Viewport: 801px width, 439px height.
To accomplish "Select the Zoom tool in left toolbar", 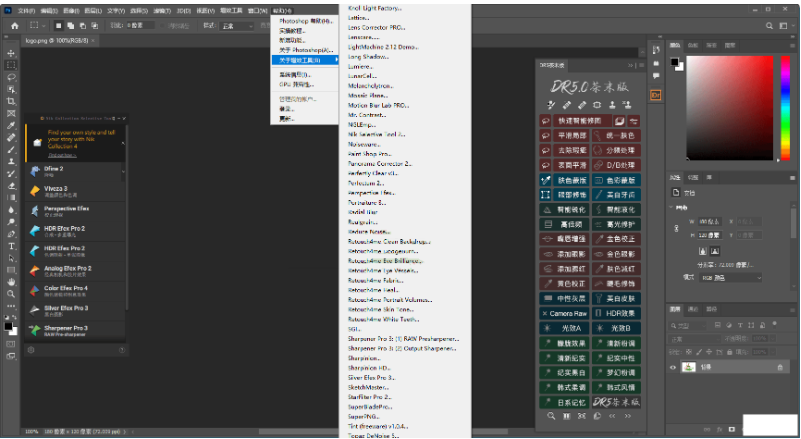I will [11, 294].
